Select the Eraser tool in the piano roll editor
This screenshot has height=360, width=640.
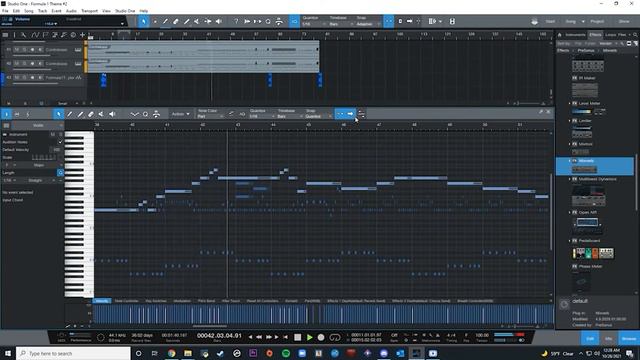91,114
